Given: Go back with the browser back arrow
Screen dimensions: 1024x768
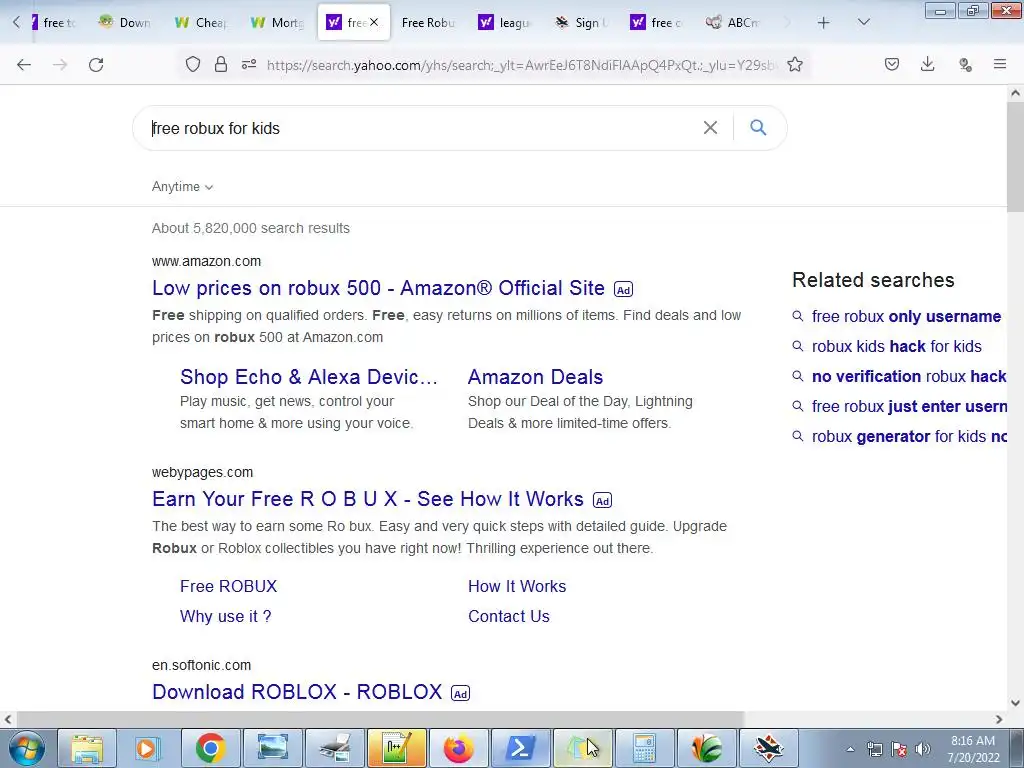Looking at the screenshot, I should click(x=24, y=64).
